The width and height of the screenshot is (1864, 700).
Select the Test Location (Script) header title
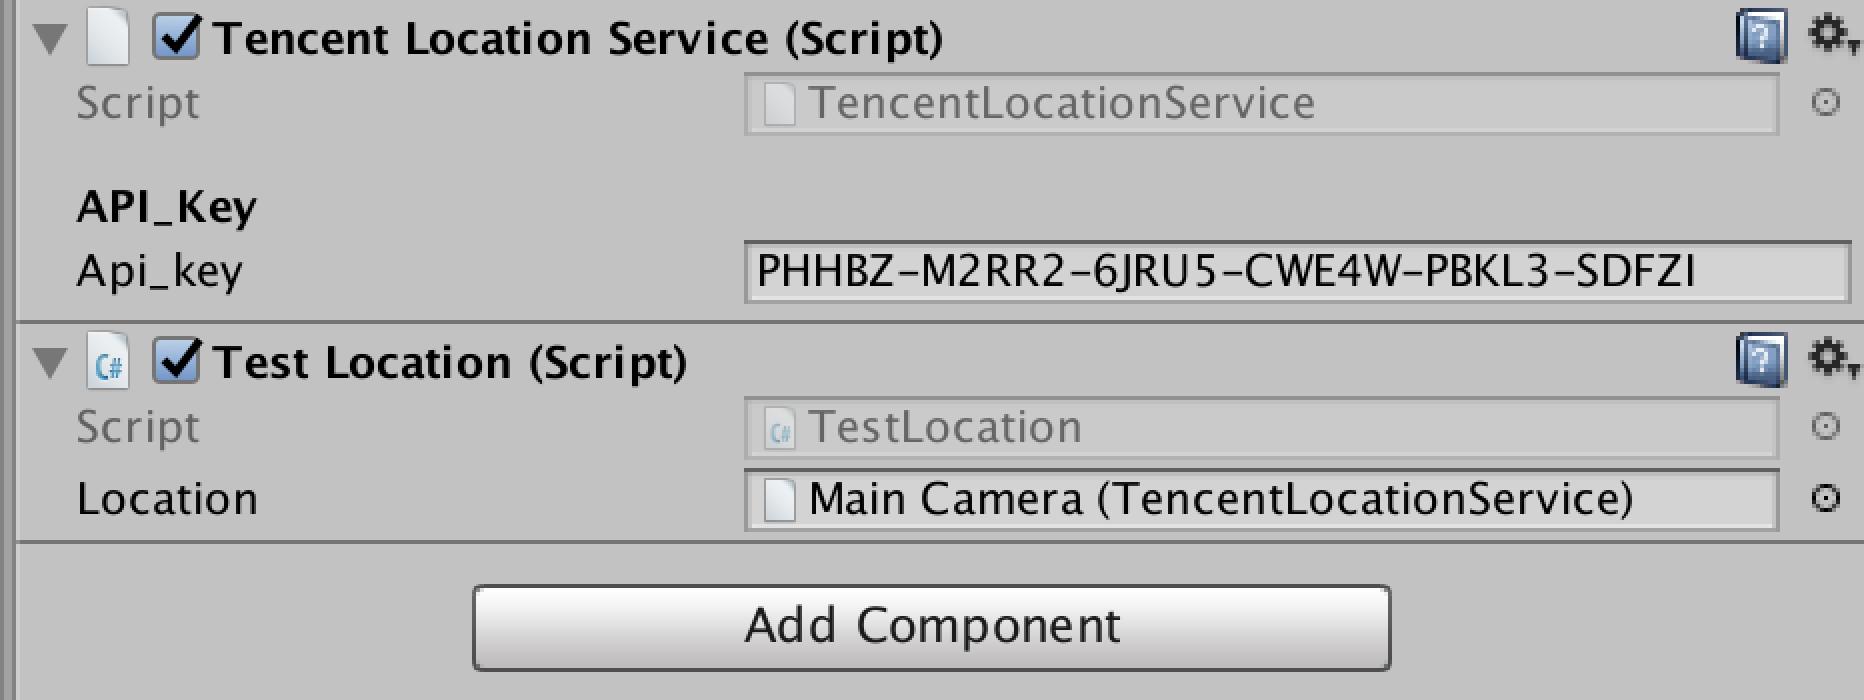coord(450,362)
